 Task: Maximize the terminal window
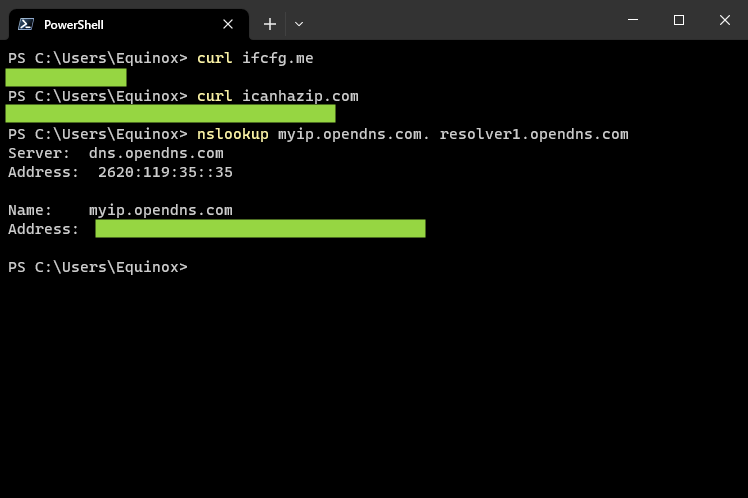click(679, 20)
